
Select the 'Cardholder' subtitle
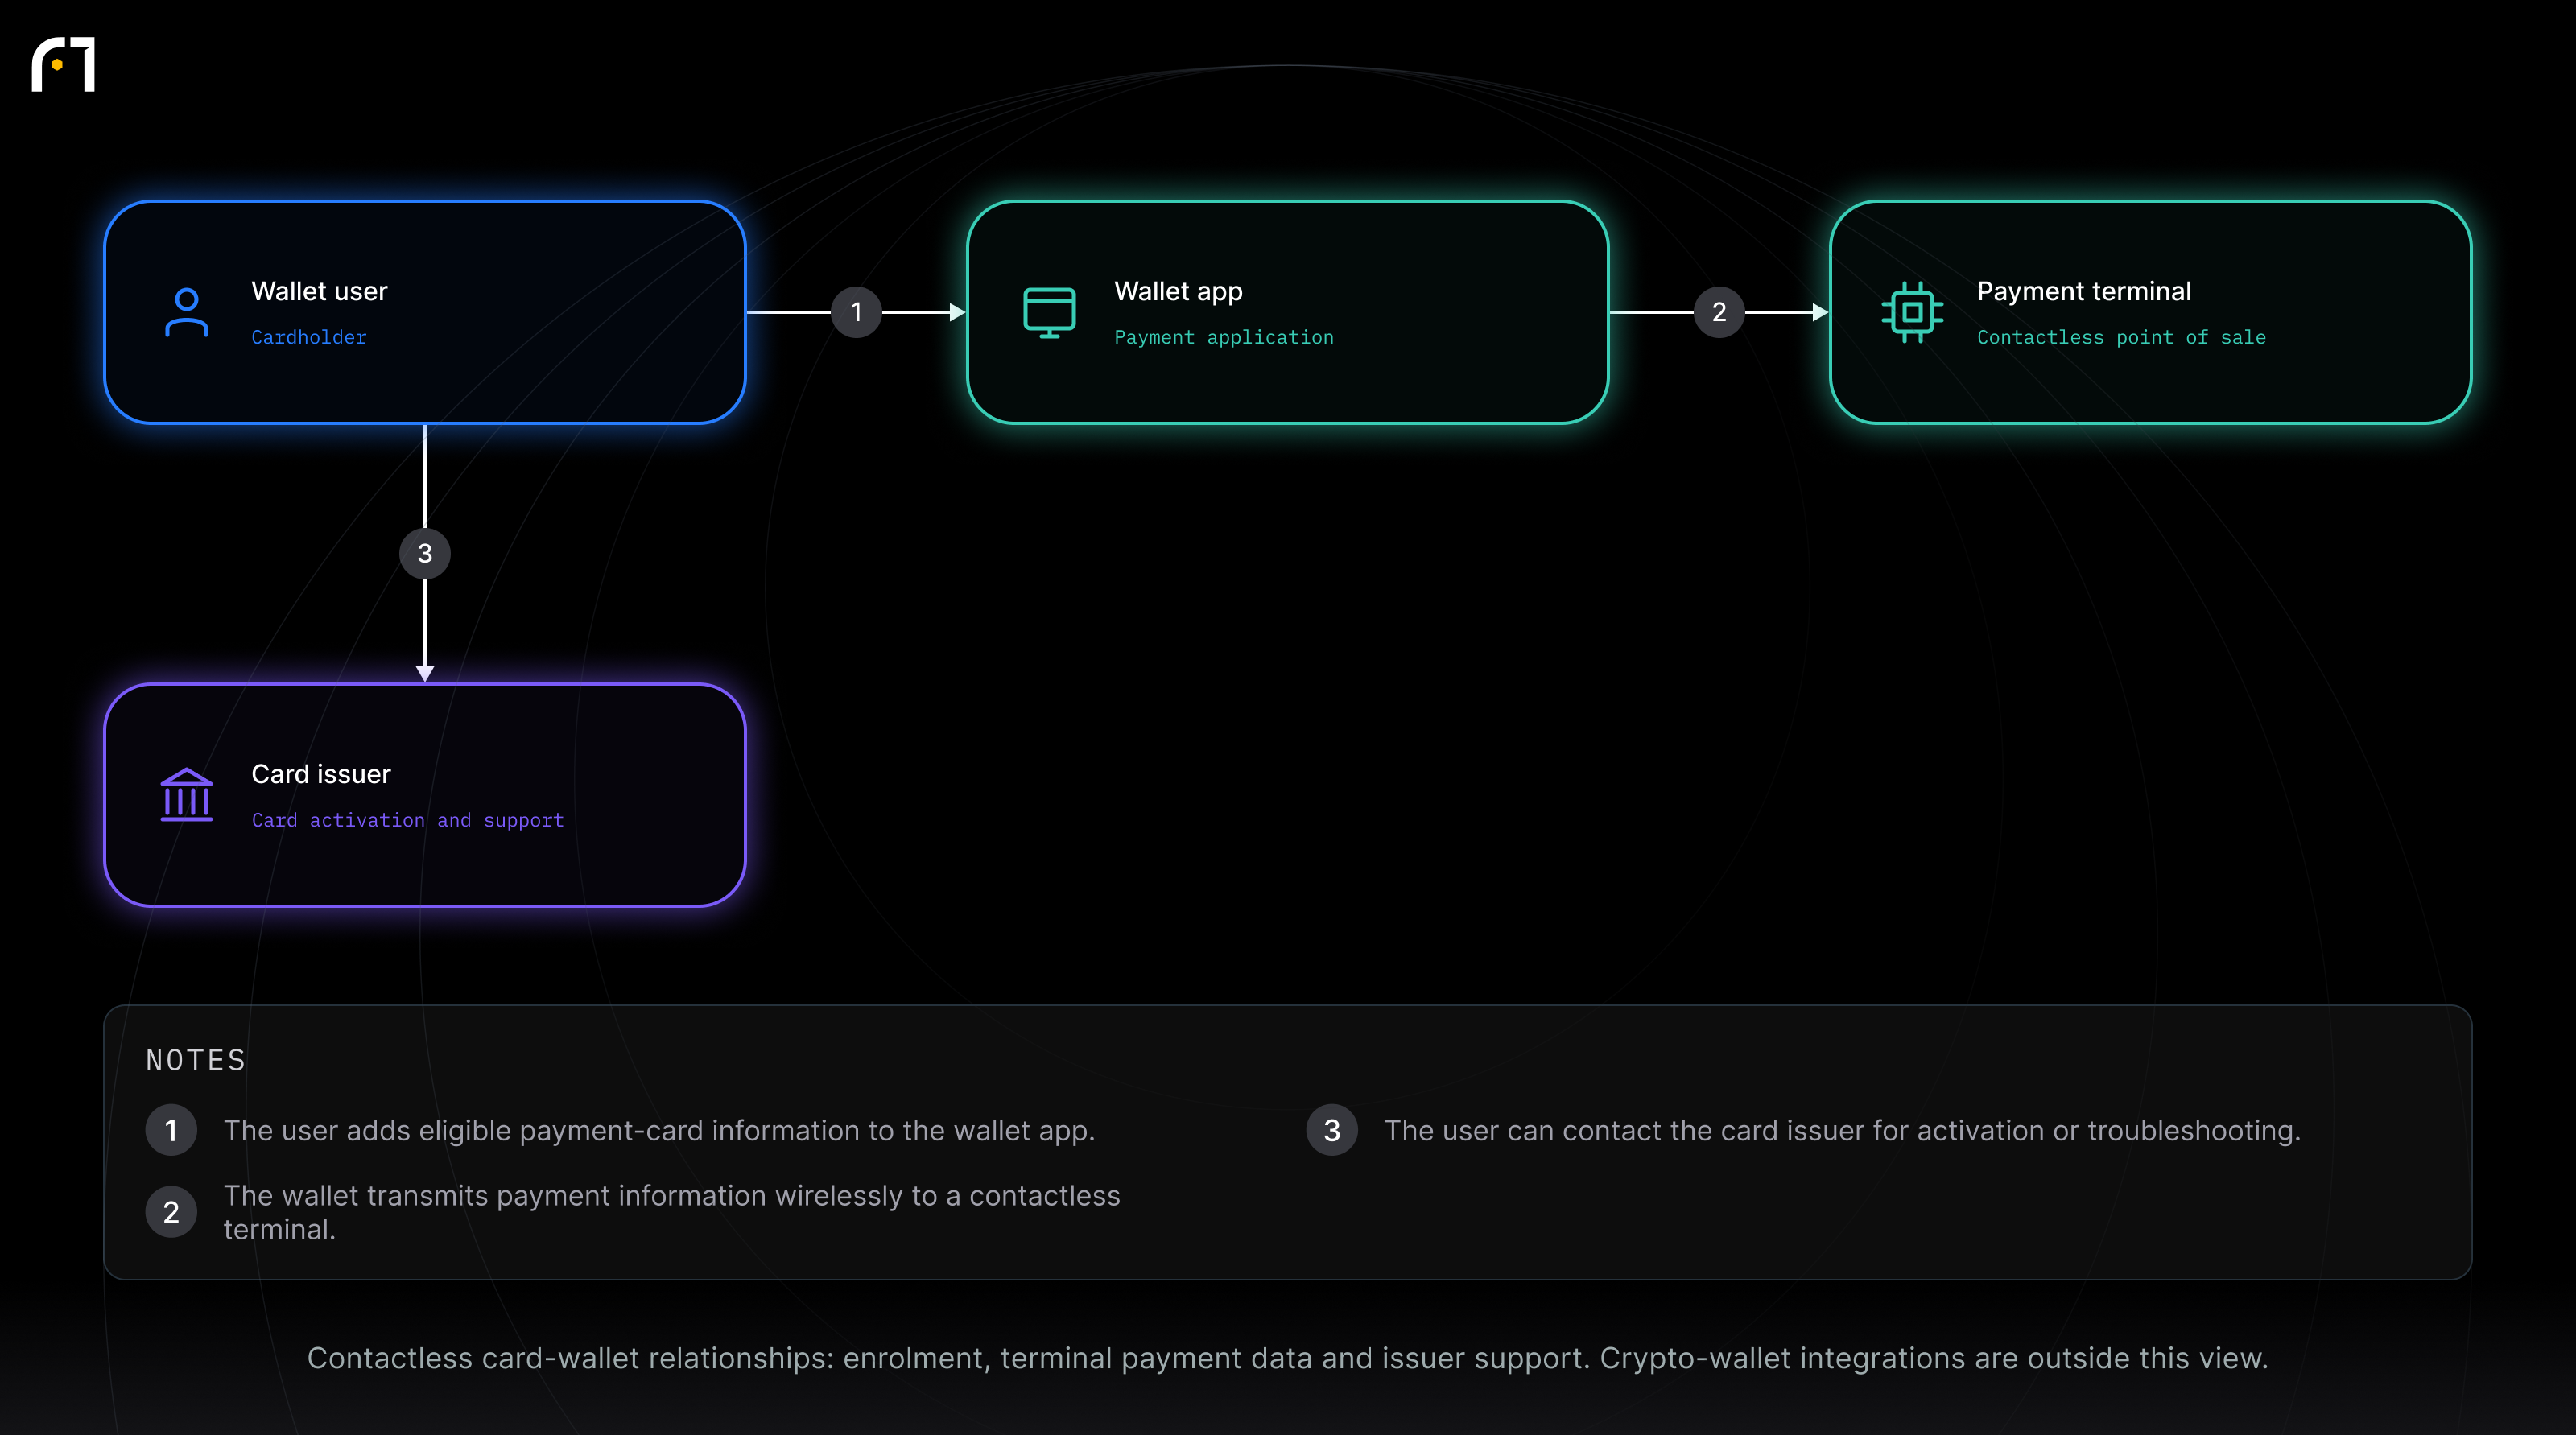point(309,337)
